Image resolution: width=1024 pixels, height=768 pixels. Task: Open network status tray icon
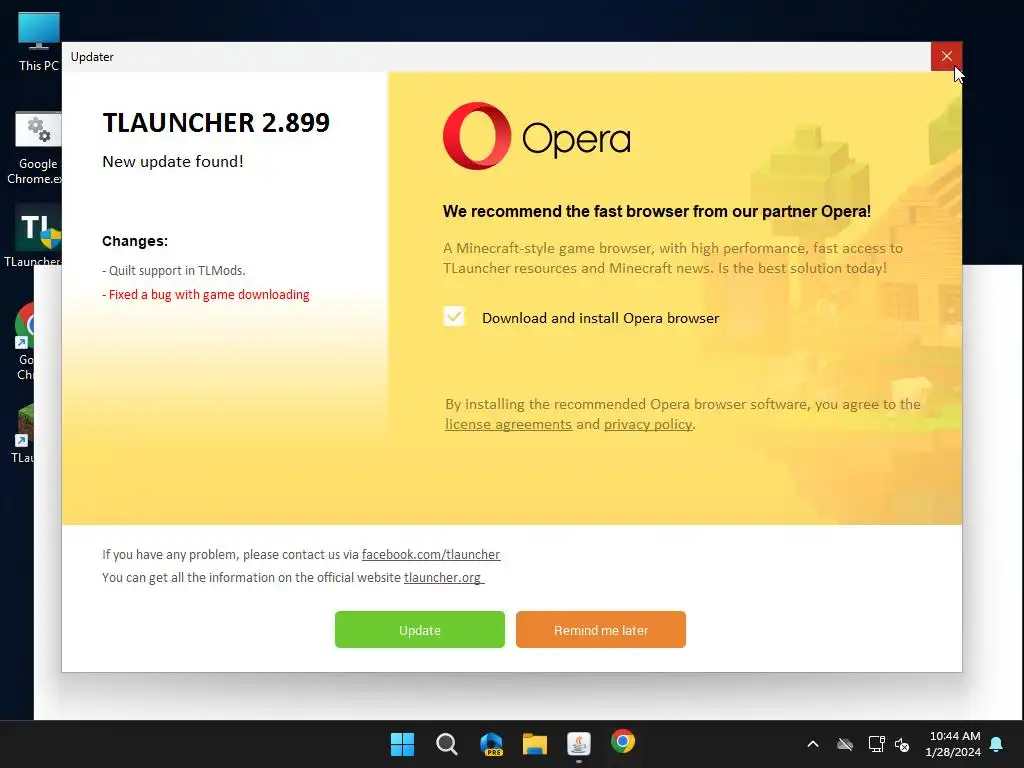pos(876,744)
